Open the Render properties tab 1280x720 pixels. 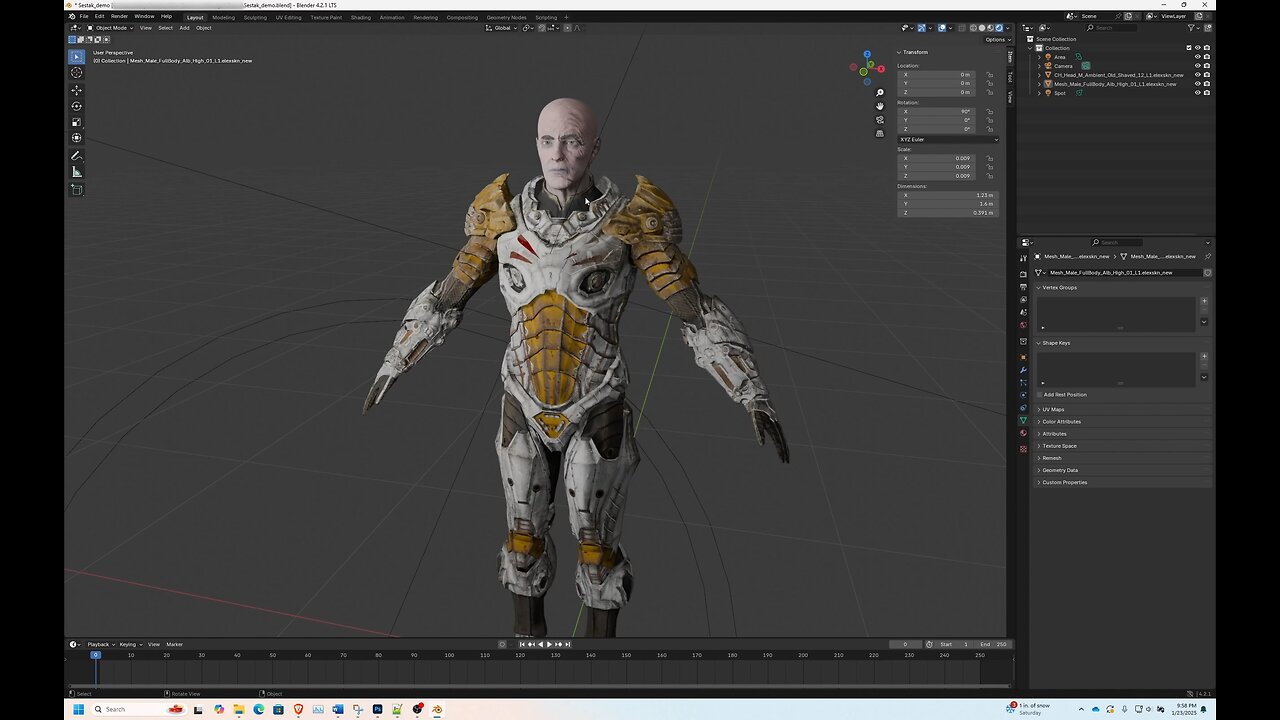[x=1023, y=274]
